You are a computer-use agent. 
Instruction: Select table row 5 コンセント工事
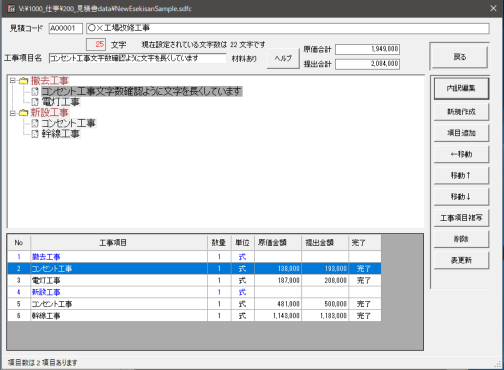pos(194,304)
